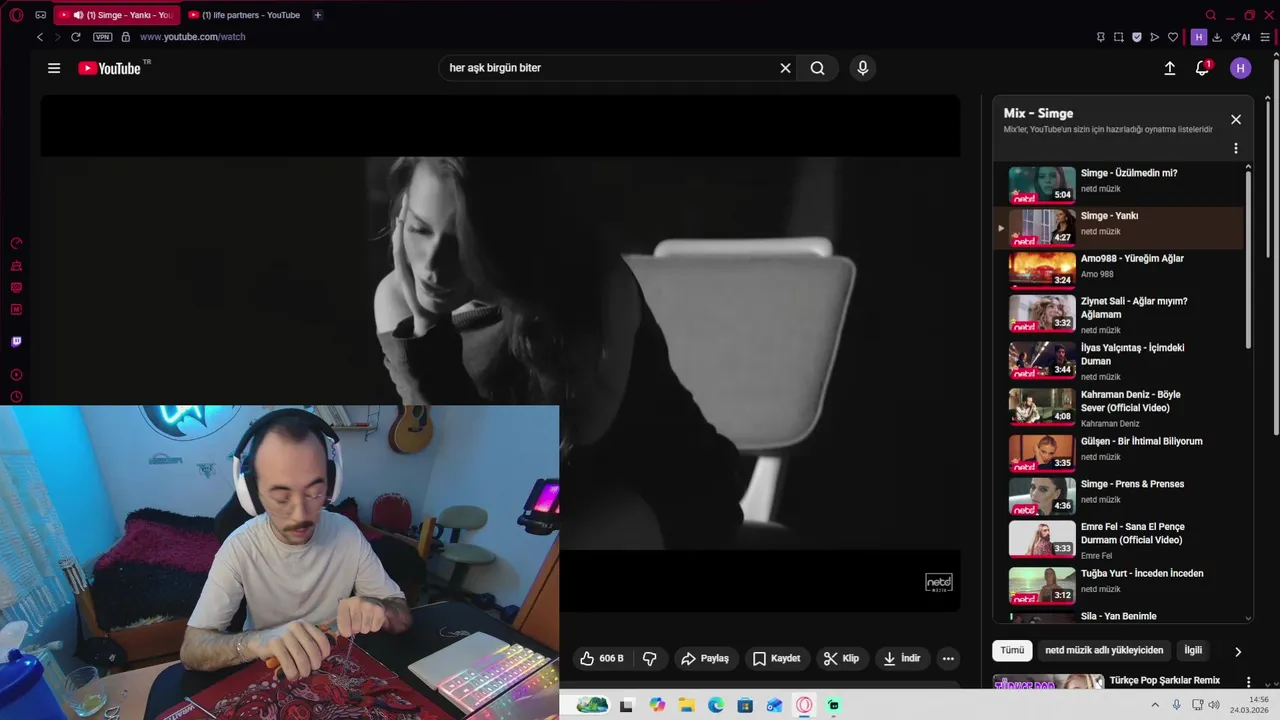This screenshot has width=1280, height=720.
Task: Submit search with the magnifier button
Action: click(818, 68)
